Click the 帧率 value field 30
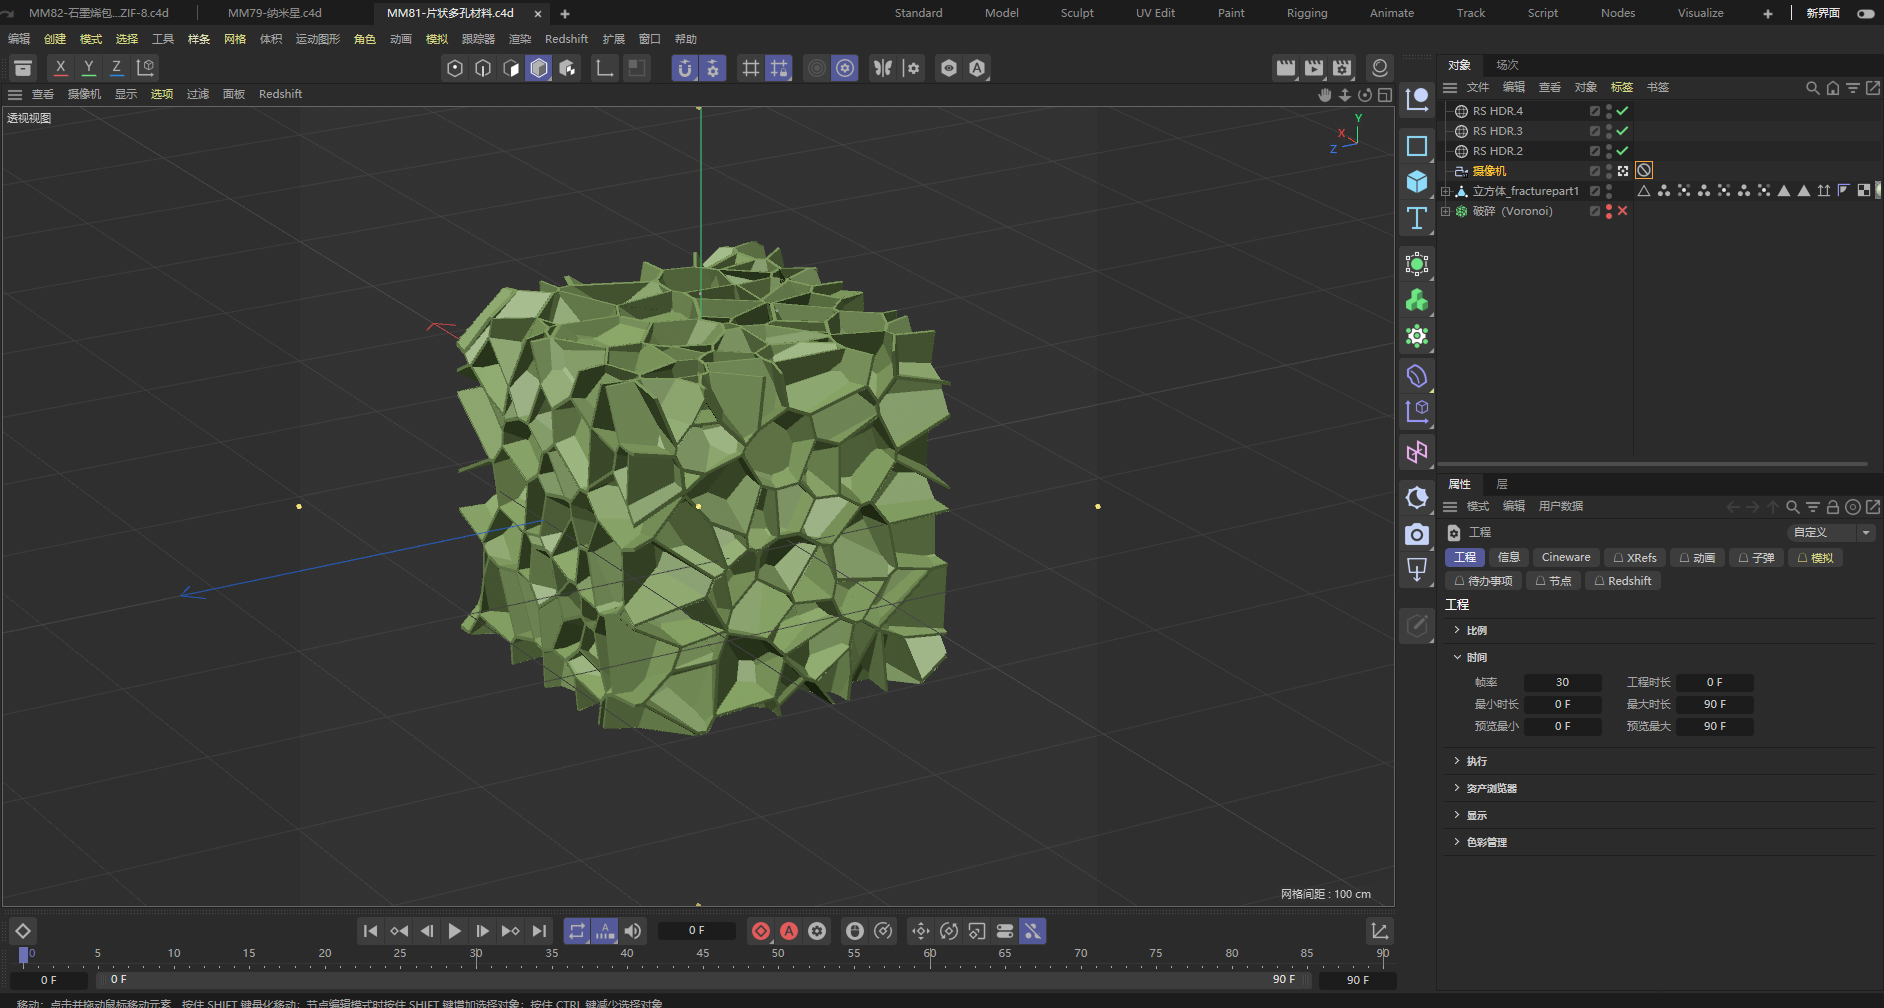Image resolution: width=1884 pixels, height=1008 pixels. coord(1562,682)
